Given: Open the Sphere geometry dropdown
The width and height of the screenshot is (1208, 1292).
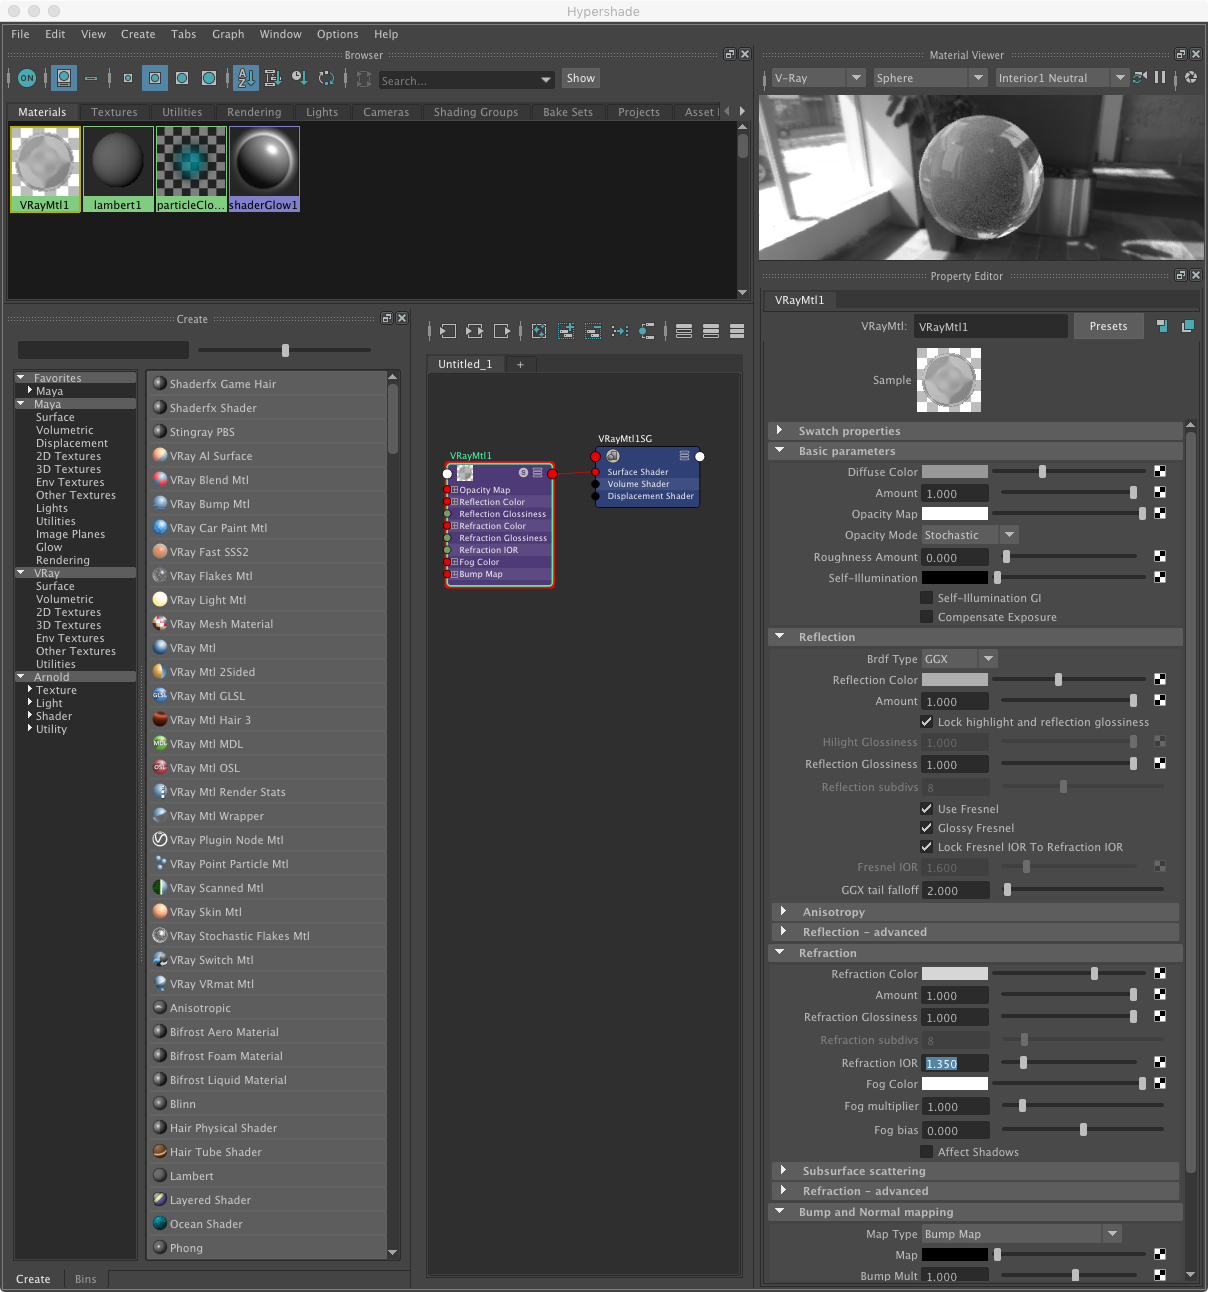Looking at the screenshot, I should click(930, 78).
